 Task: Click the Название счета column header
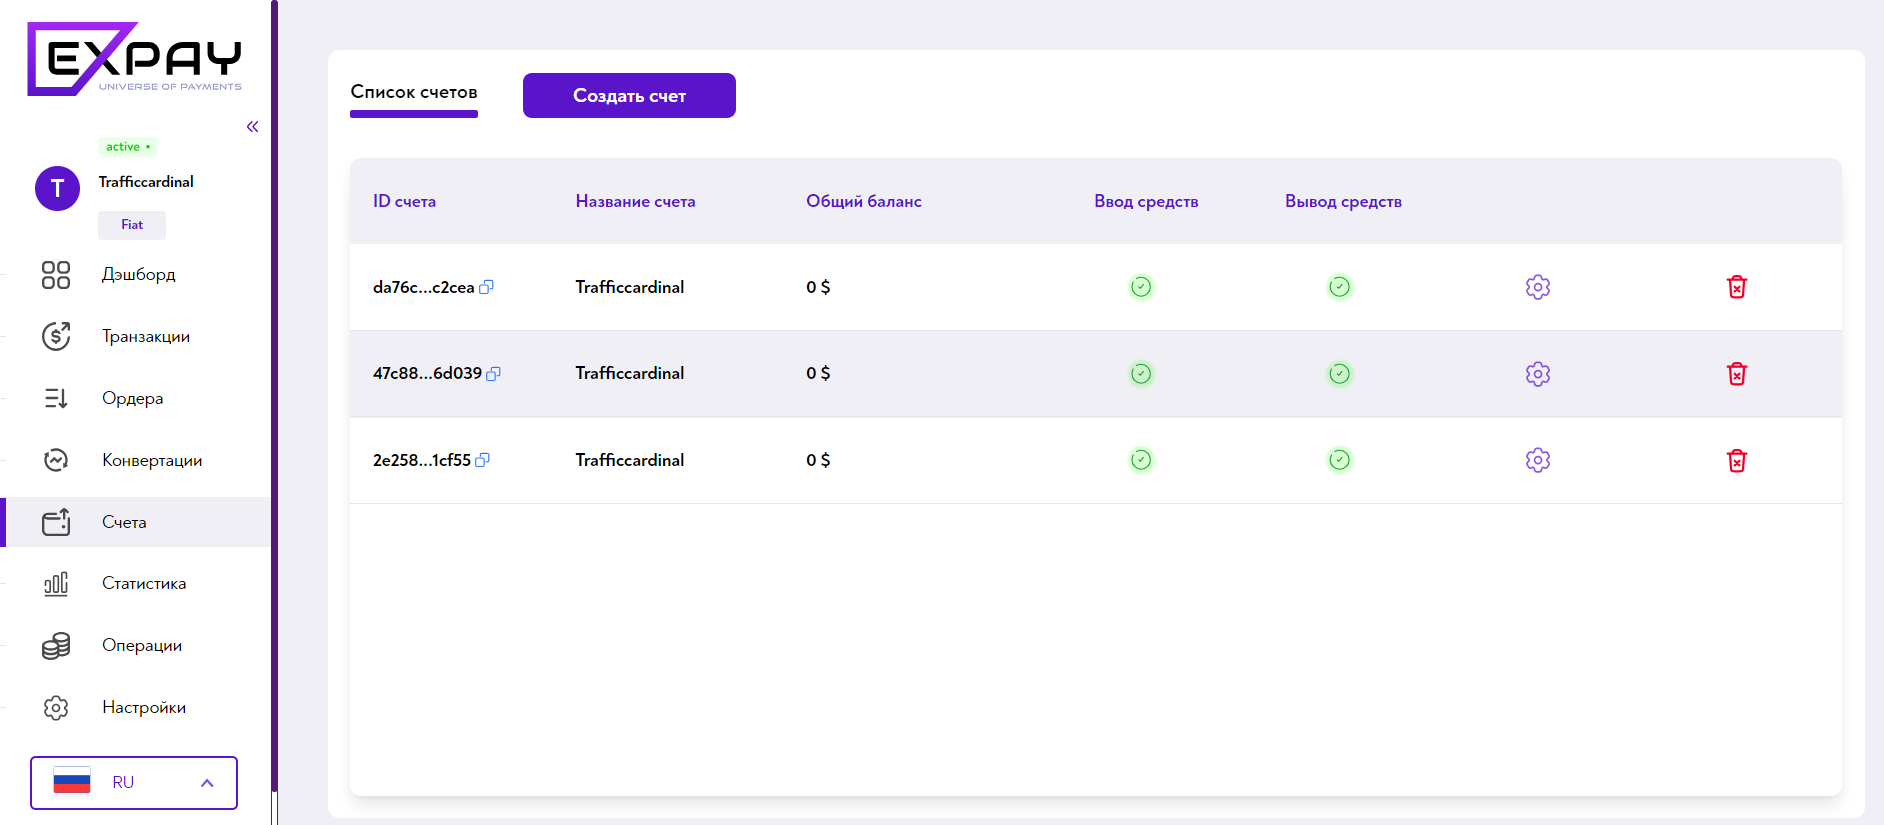(635, 201)
